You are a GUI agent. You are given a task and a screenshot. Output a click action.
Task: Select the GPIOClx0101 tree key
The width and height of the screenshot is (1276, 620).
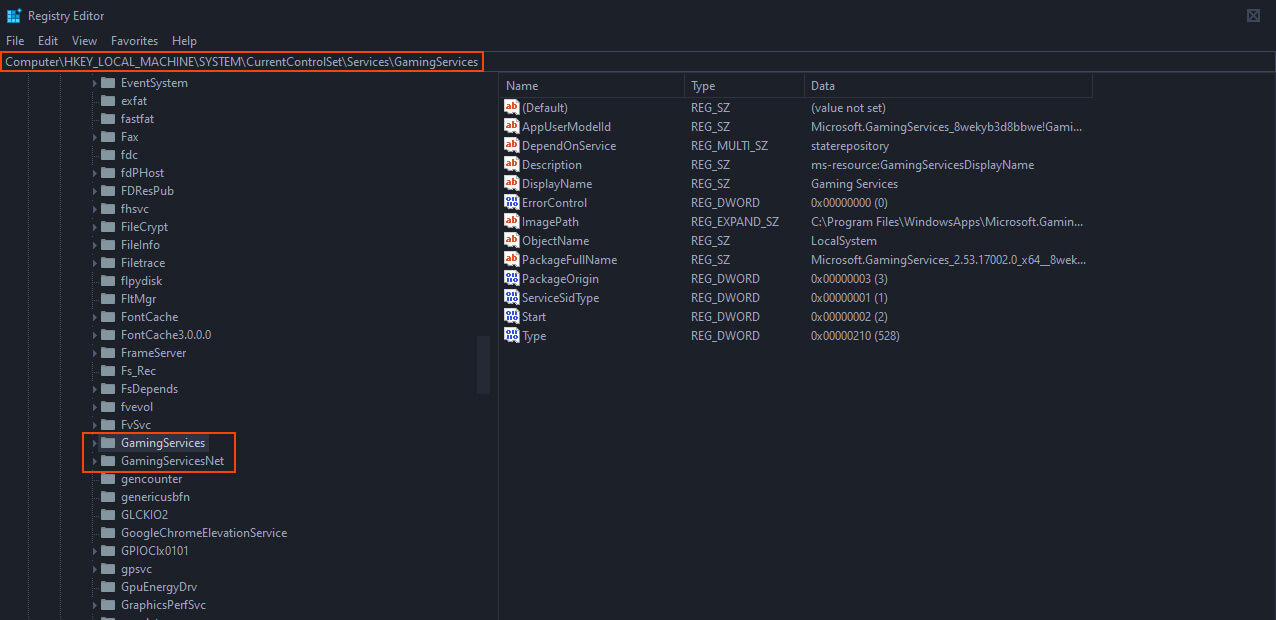pyautogui.click(x=154, y=551)
